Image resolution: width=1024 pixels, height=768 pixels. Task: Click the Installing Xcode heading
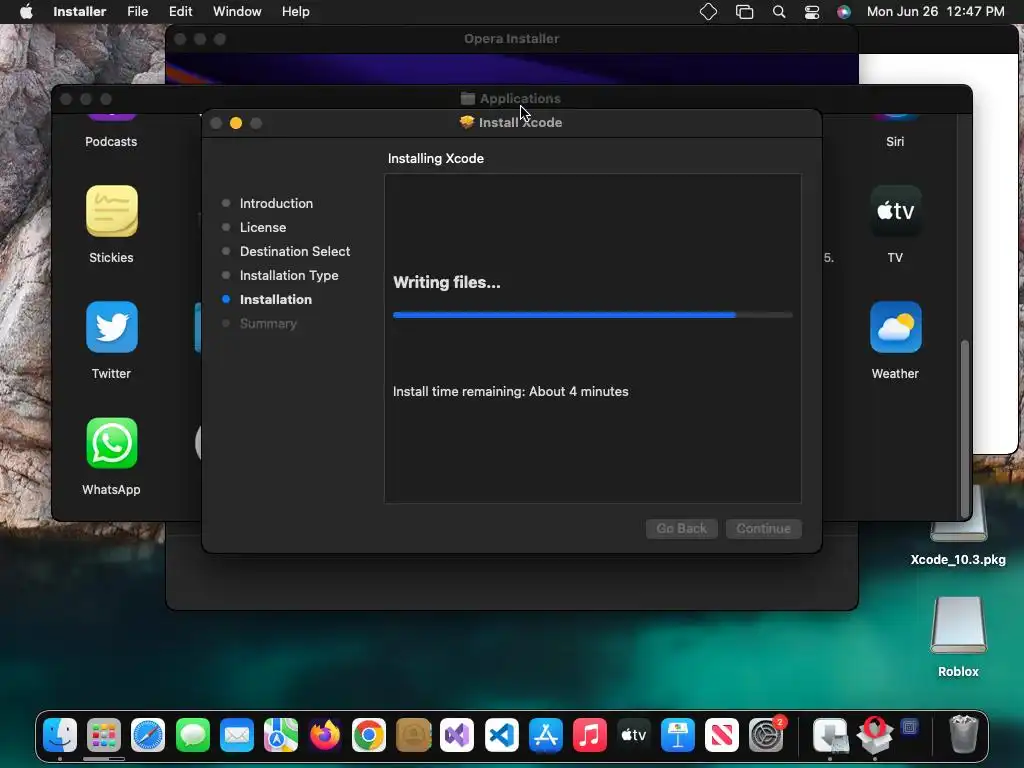tap(436, 159)
